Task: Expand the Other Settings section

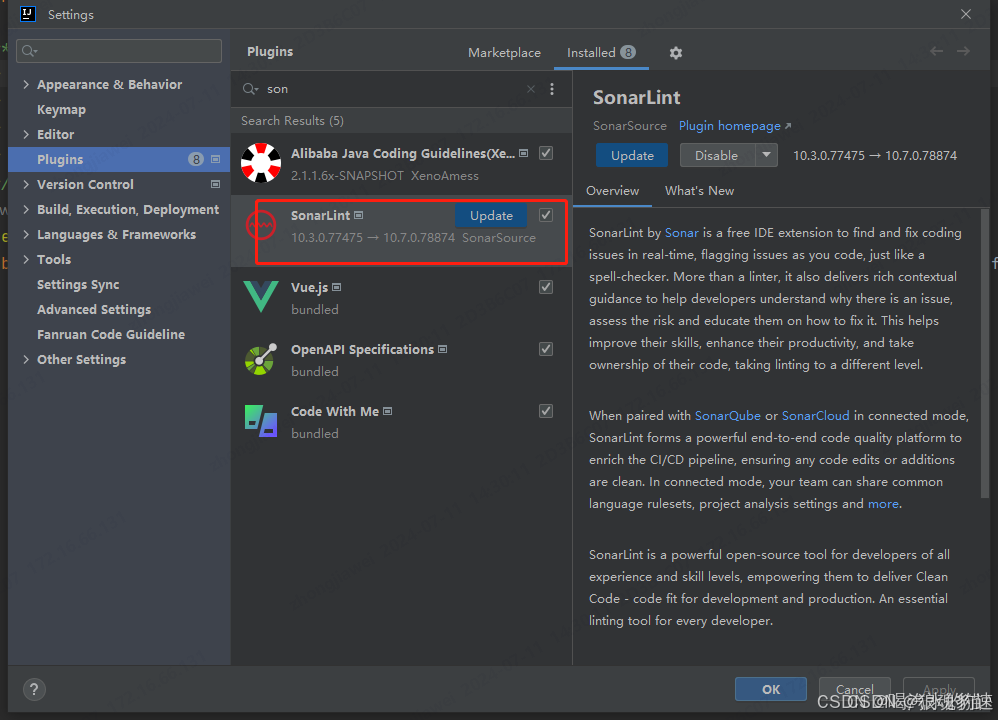Action: click(x=26, y=360)
